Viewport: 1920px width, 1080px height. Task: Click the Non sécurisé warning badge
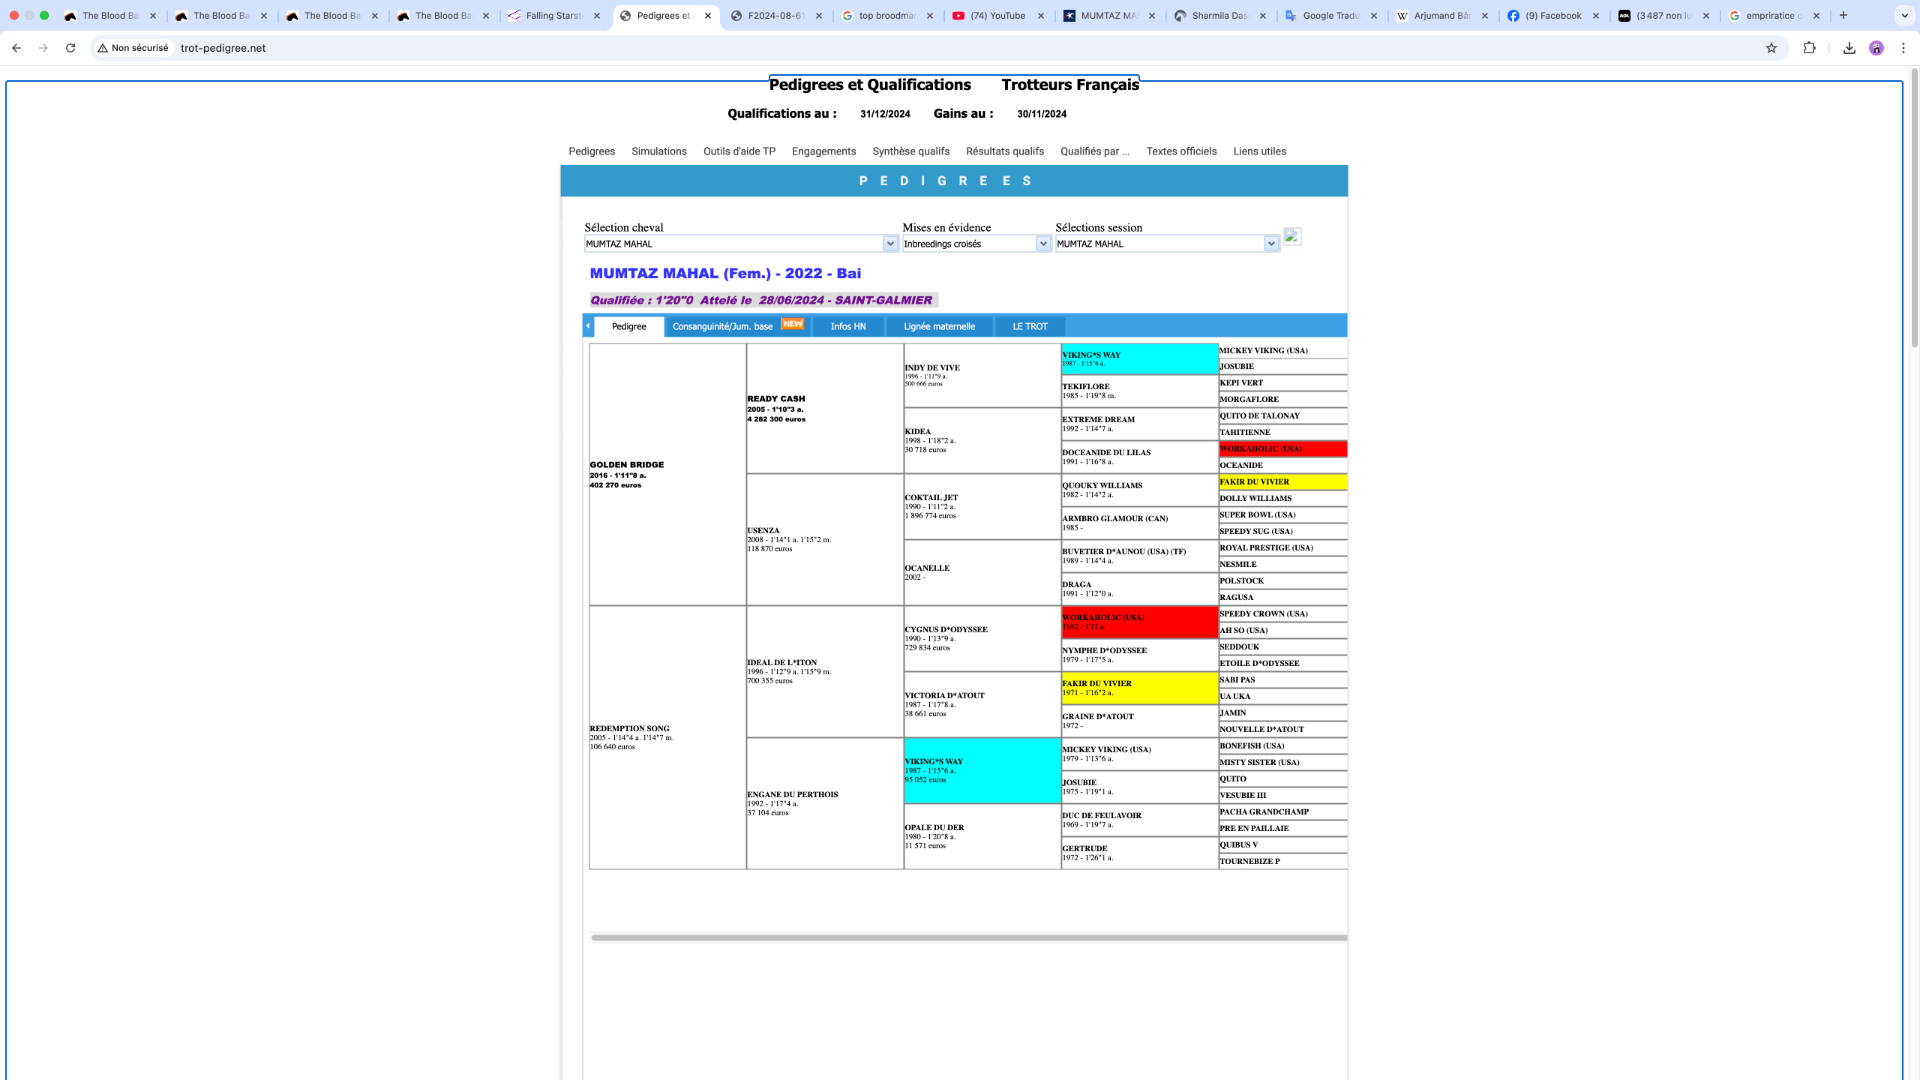(x=133, y=48)
